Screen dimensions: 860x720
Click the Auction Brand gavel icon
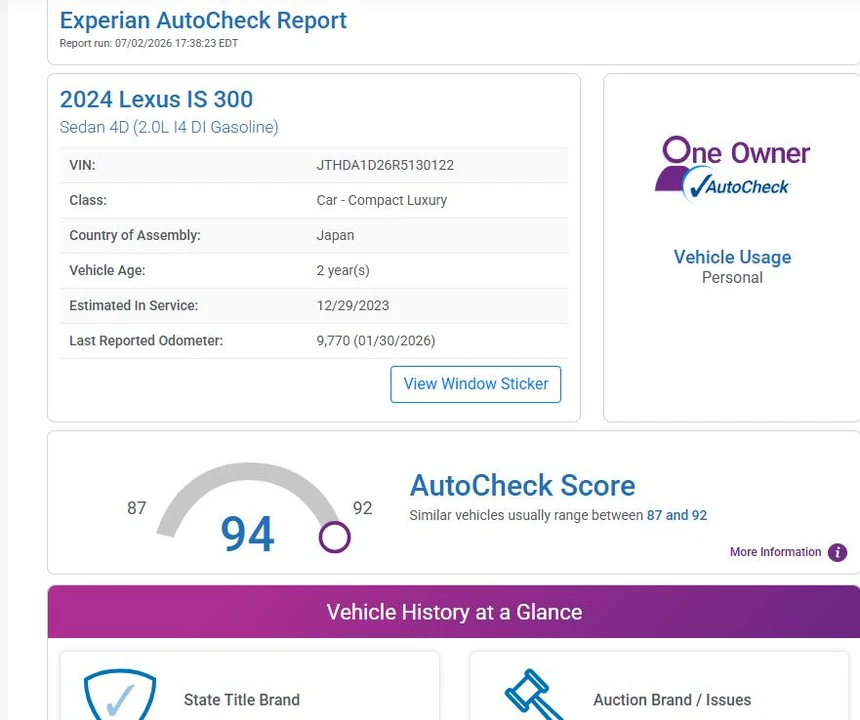pyautogui.click(x=533, y=695)
